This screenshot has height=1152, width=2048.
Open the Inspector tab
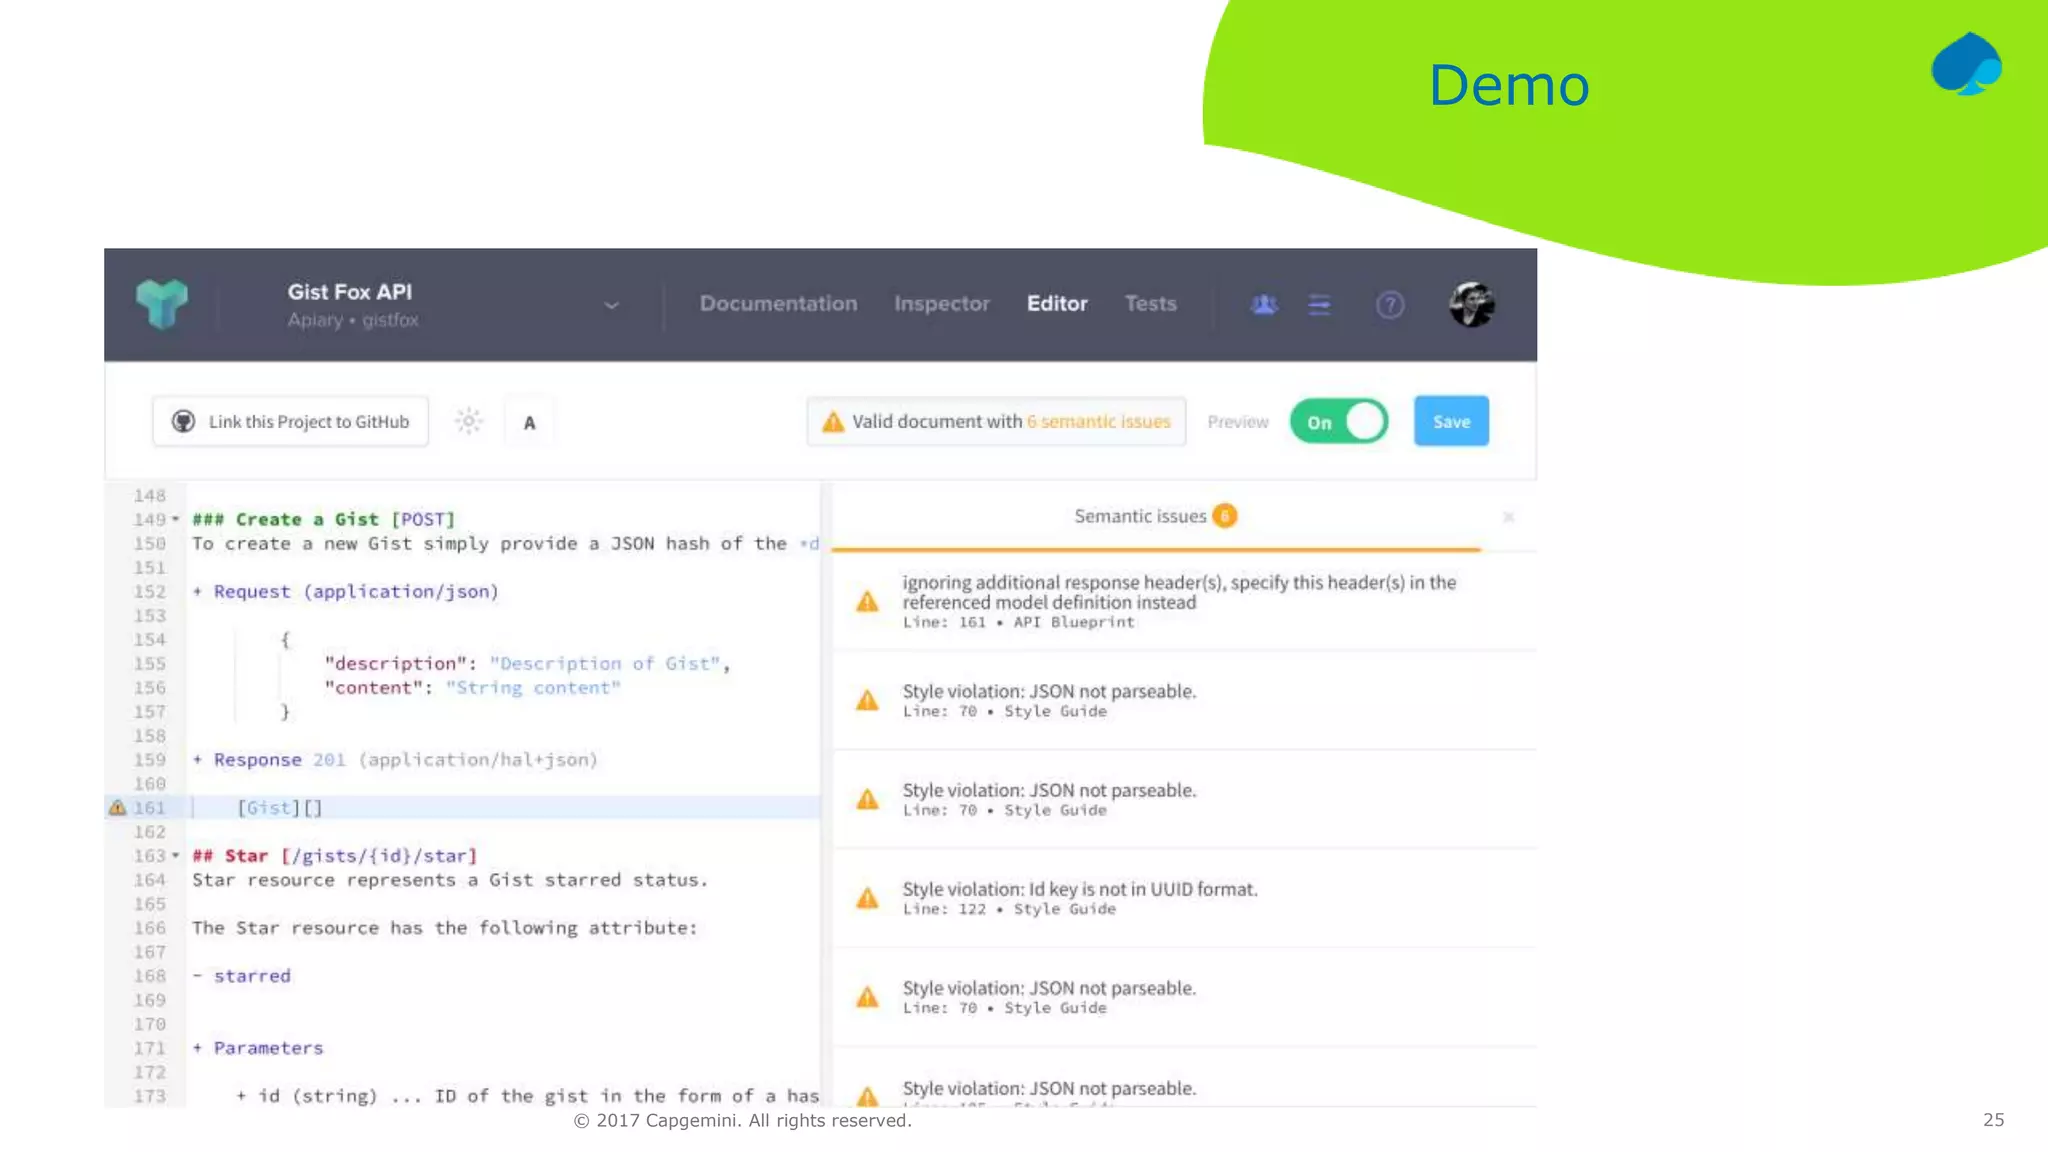[941, 303]
